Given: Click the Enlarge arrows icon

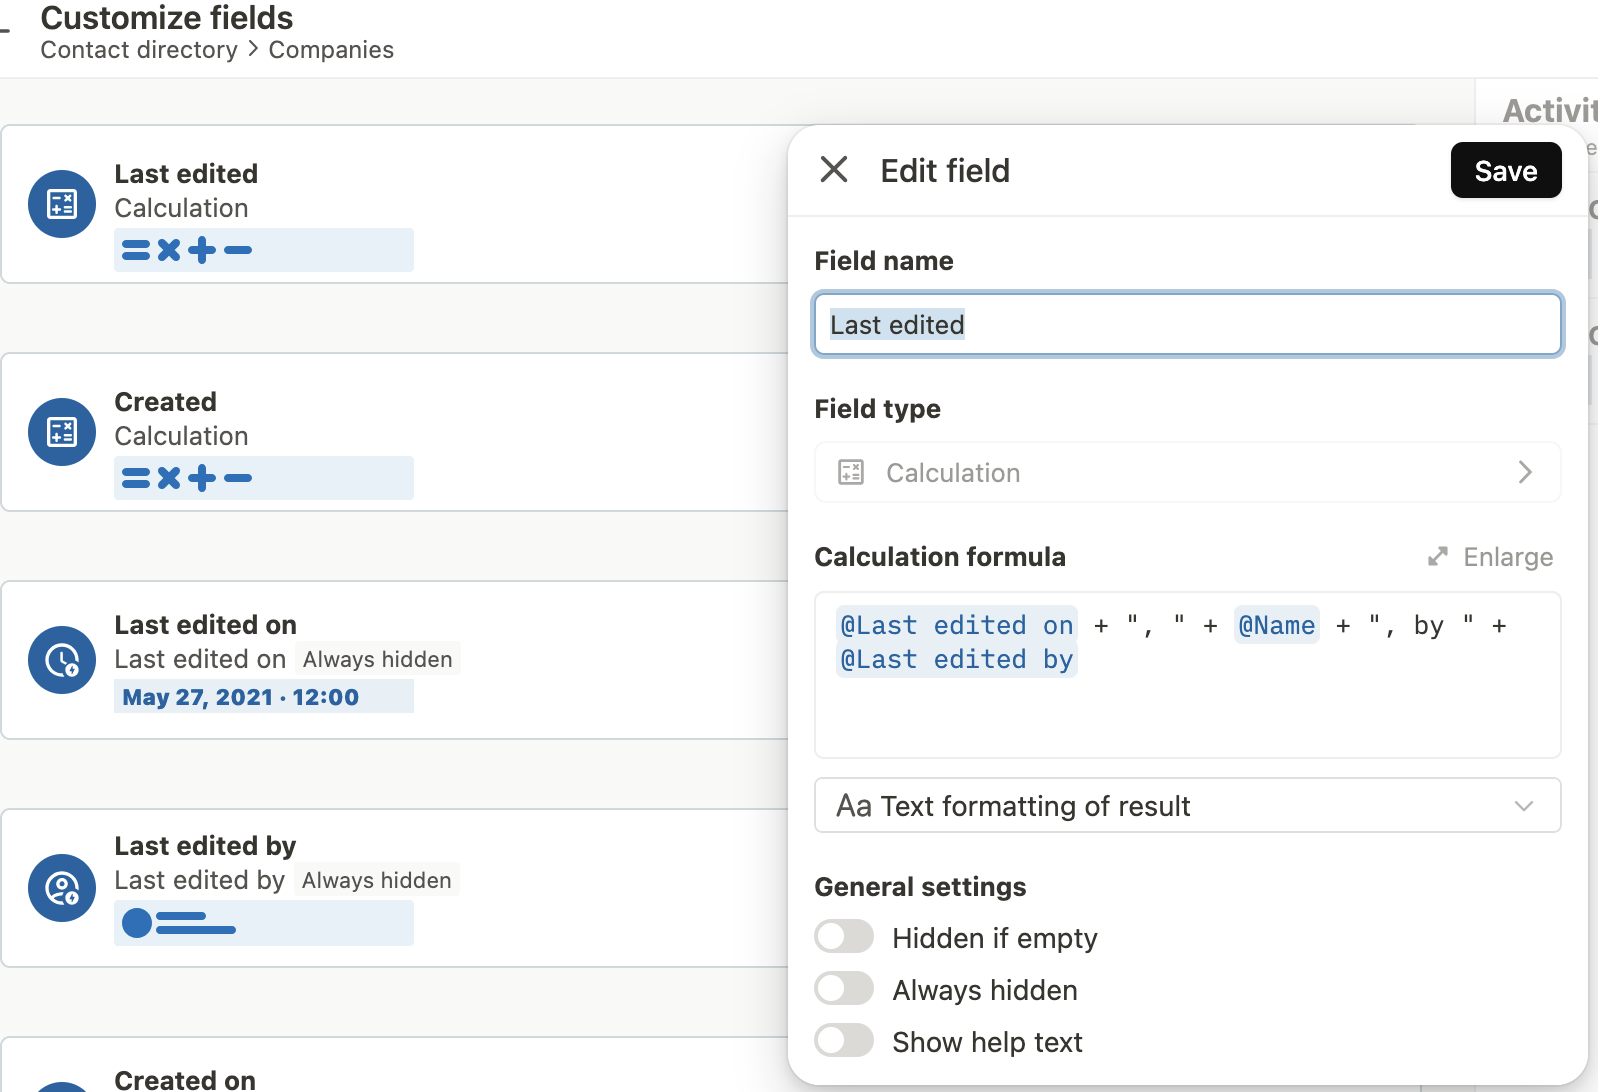Looking at the screenshot, I should [x=1438, y=557].
